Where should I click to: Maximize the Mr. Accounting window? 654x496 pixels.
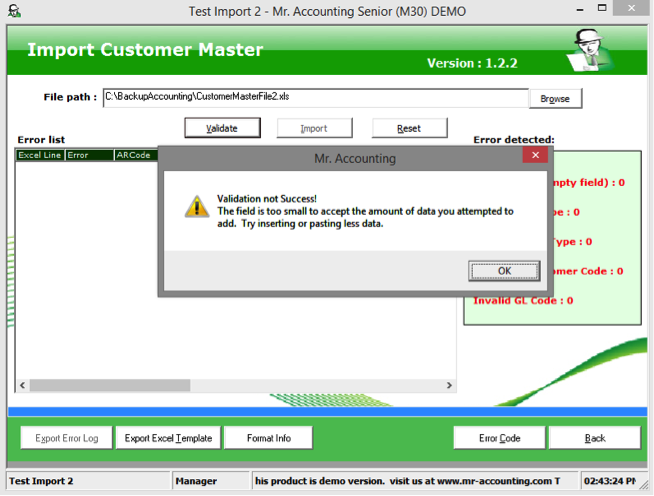(x=602, y=8)
